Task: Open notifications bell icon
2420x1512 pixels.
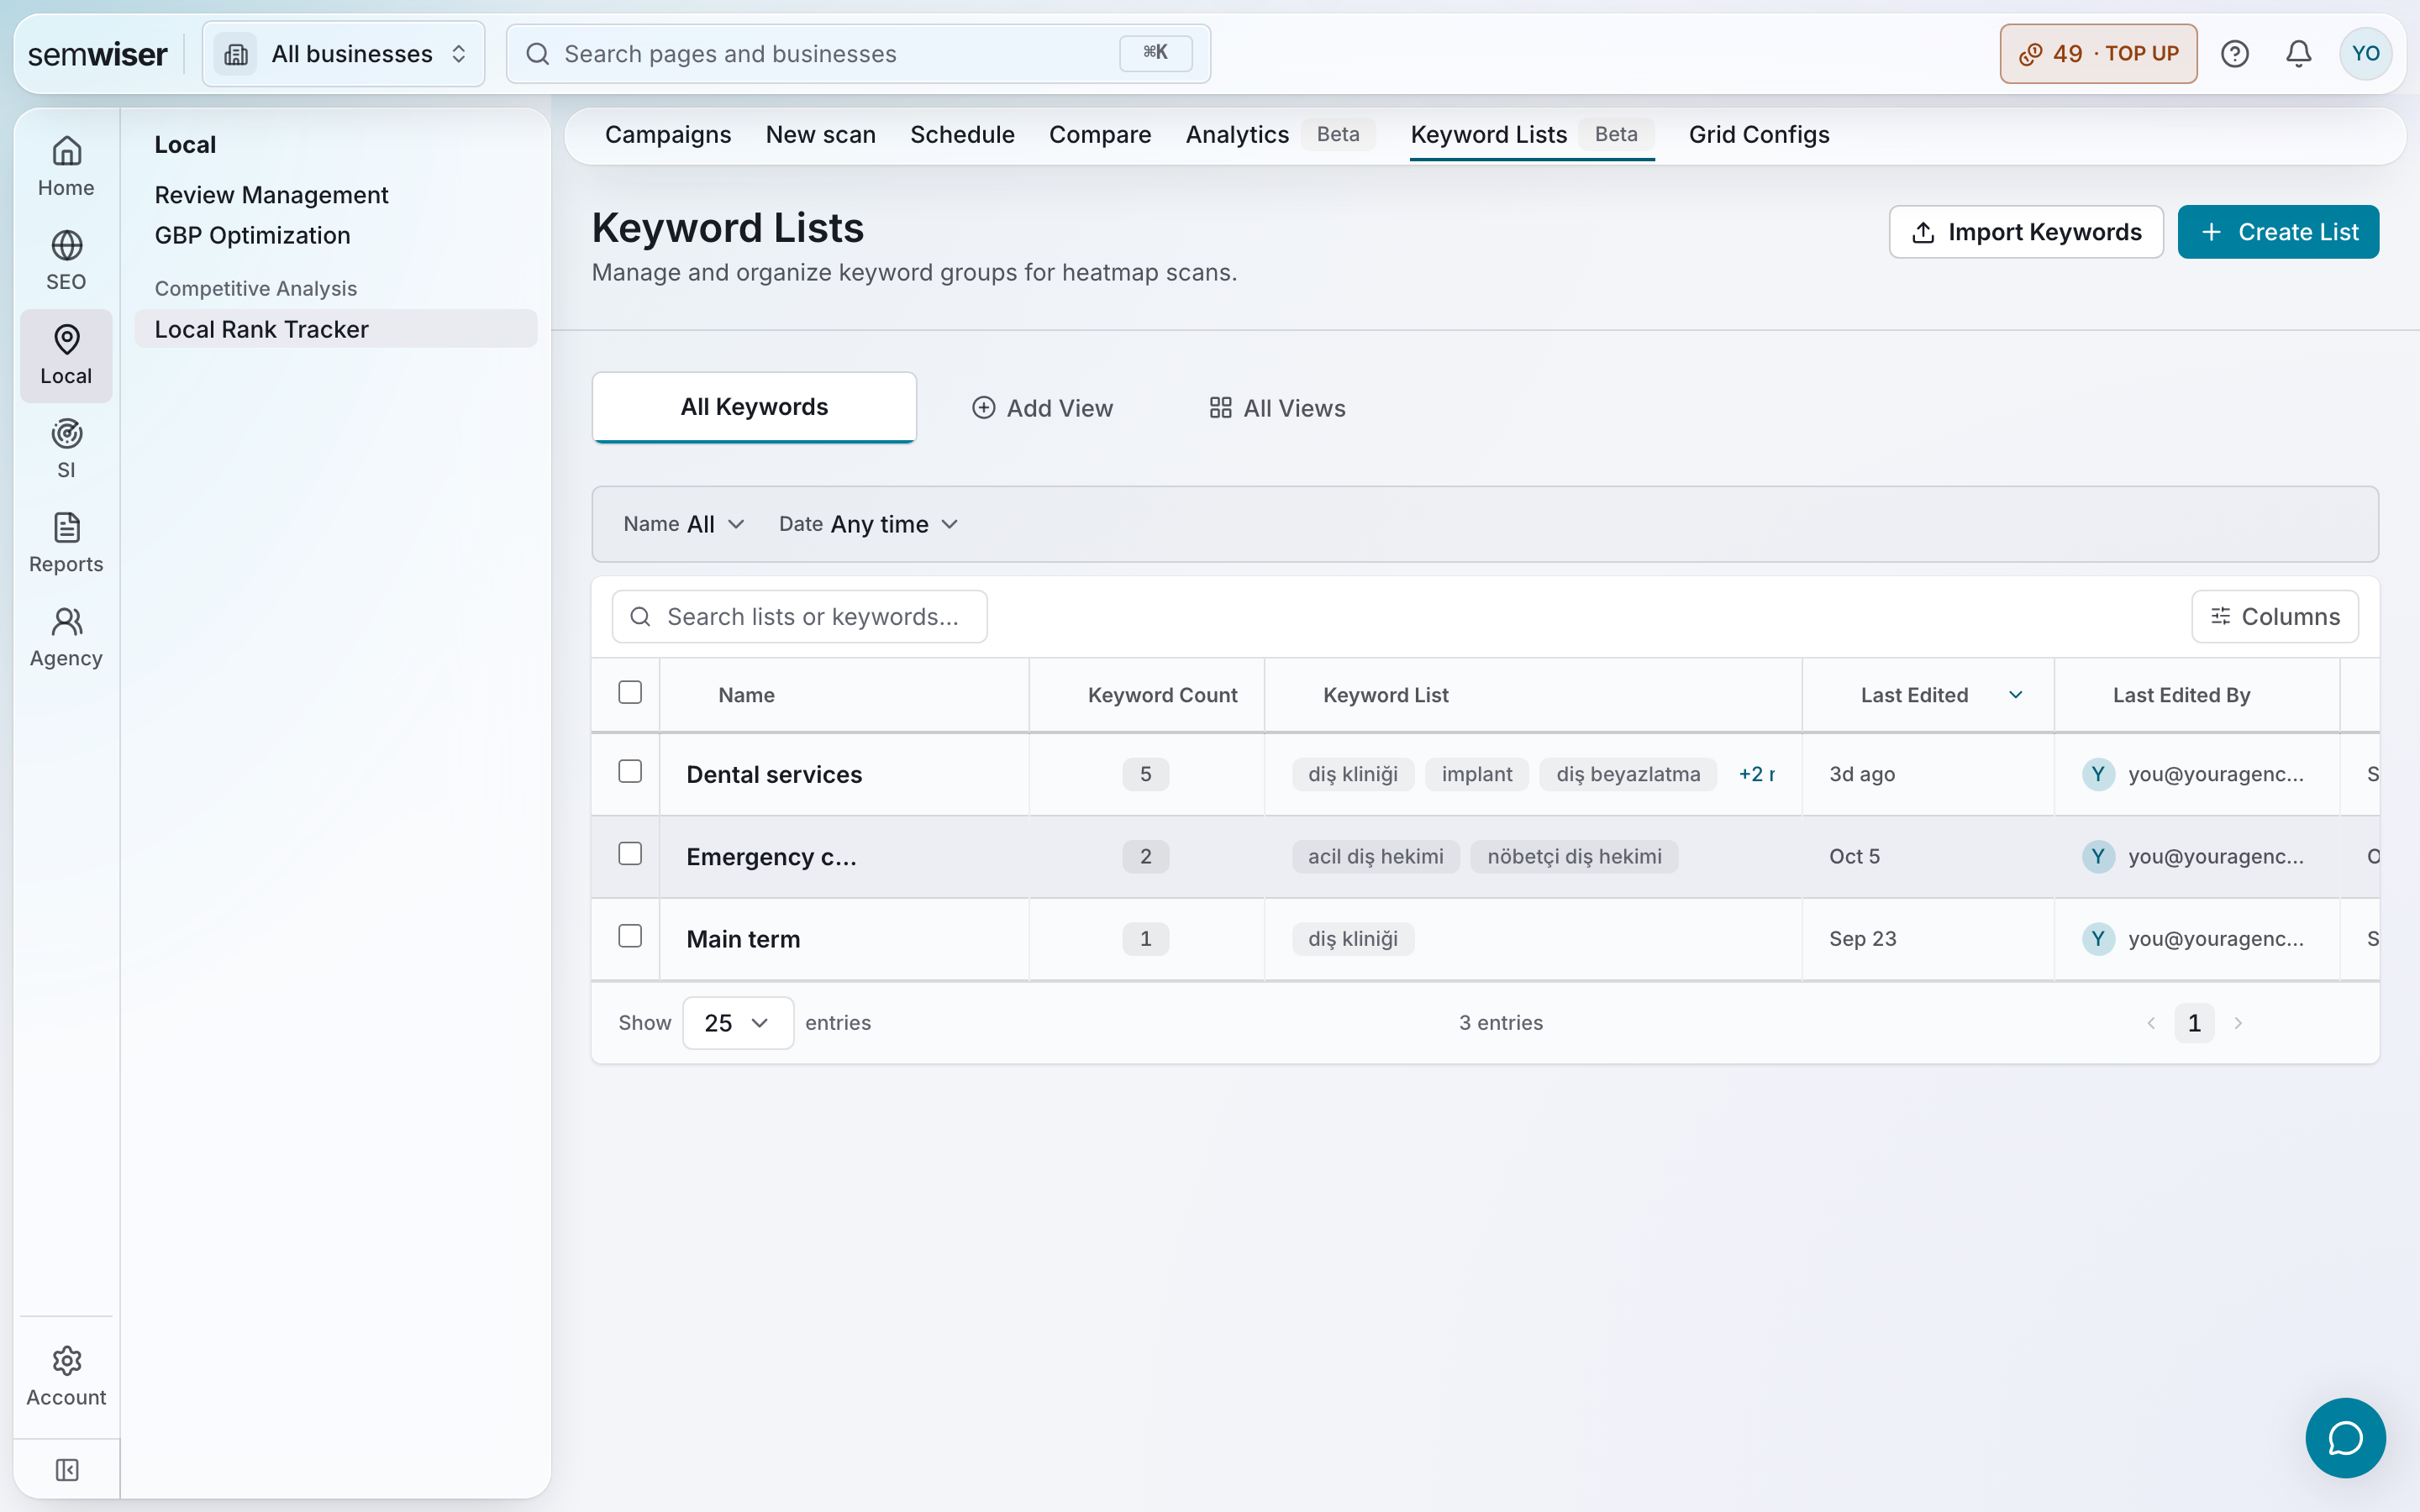Action: 2299,54
